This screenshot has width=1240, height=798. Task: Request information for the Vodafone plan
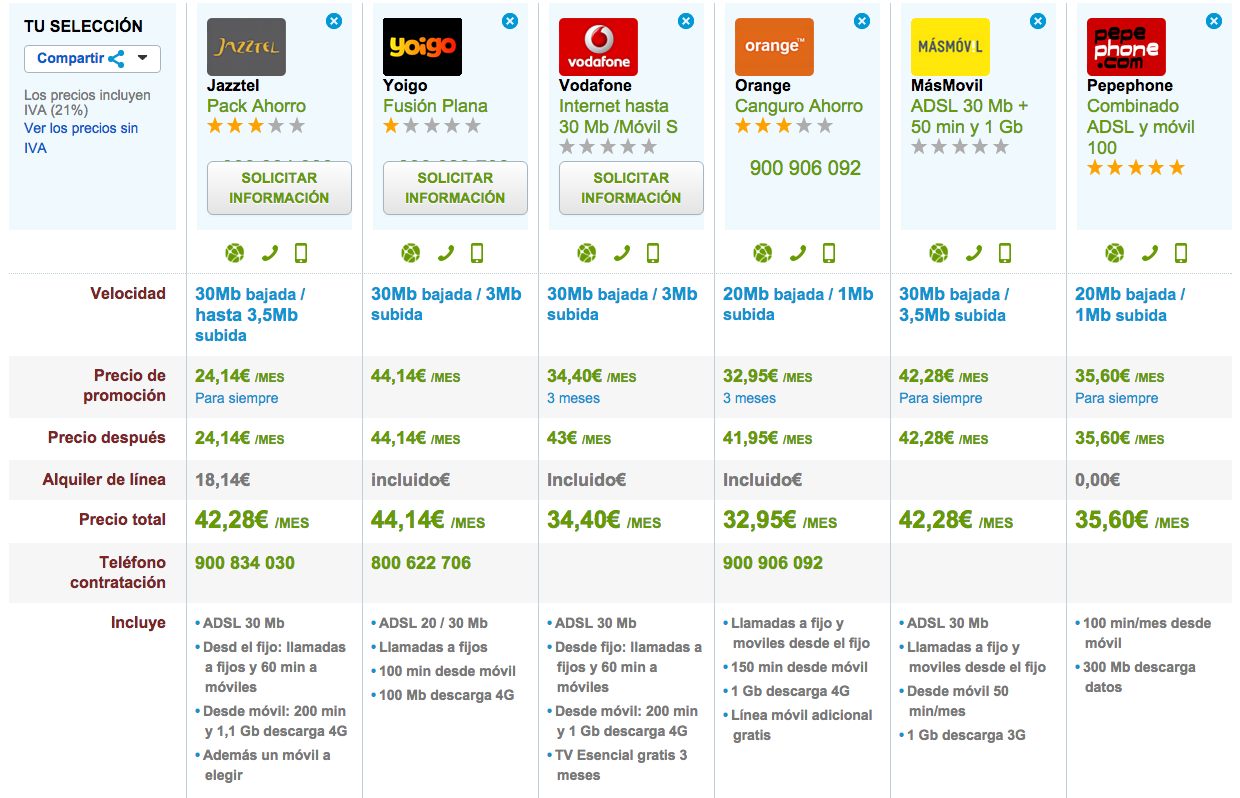[x=631, y=188]
